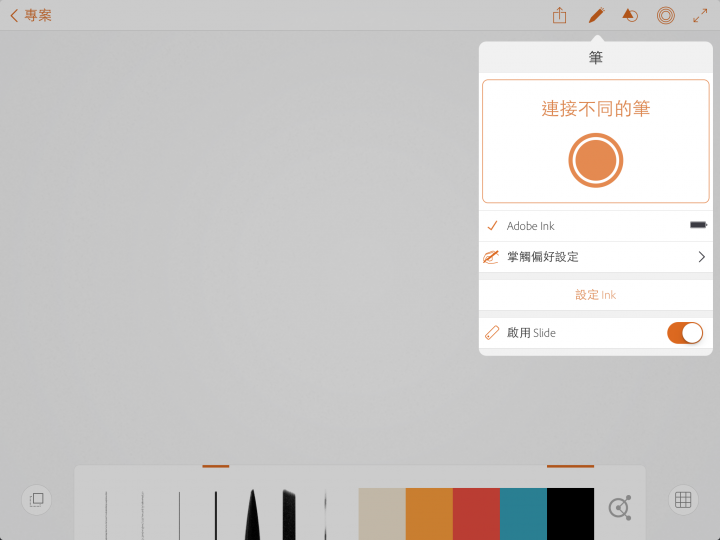720x540 pixels.
Task: Open the concentric circles Touch Slide icon
Action: coord(665,16)
